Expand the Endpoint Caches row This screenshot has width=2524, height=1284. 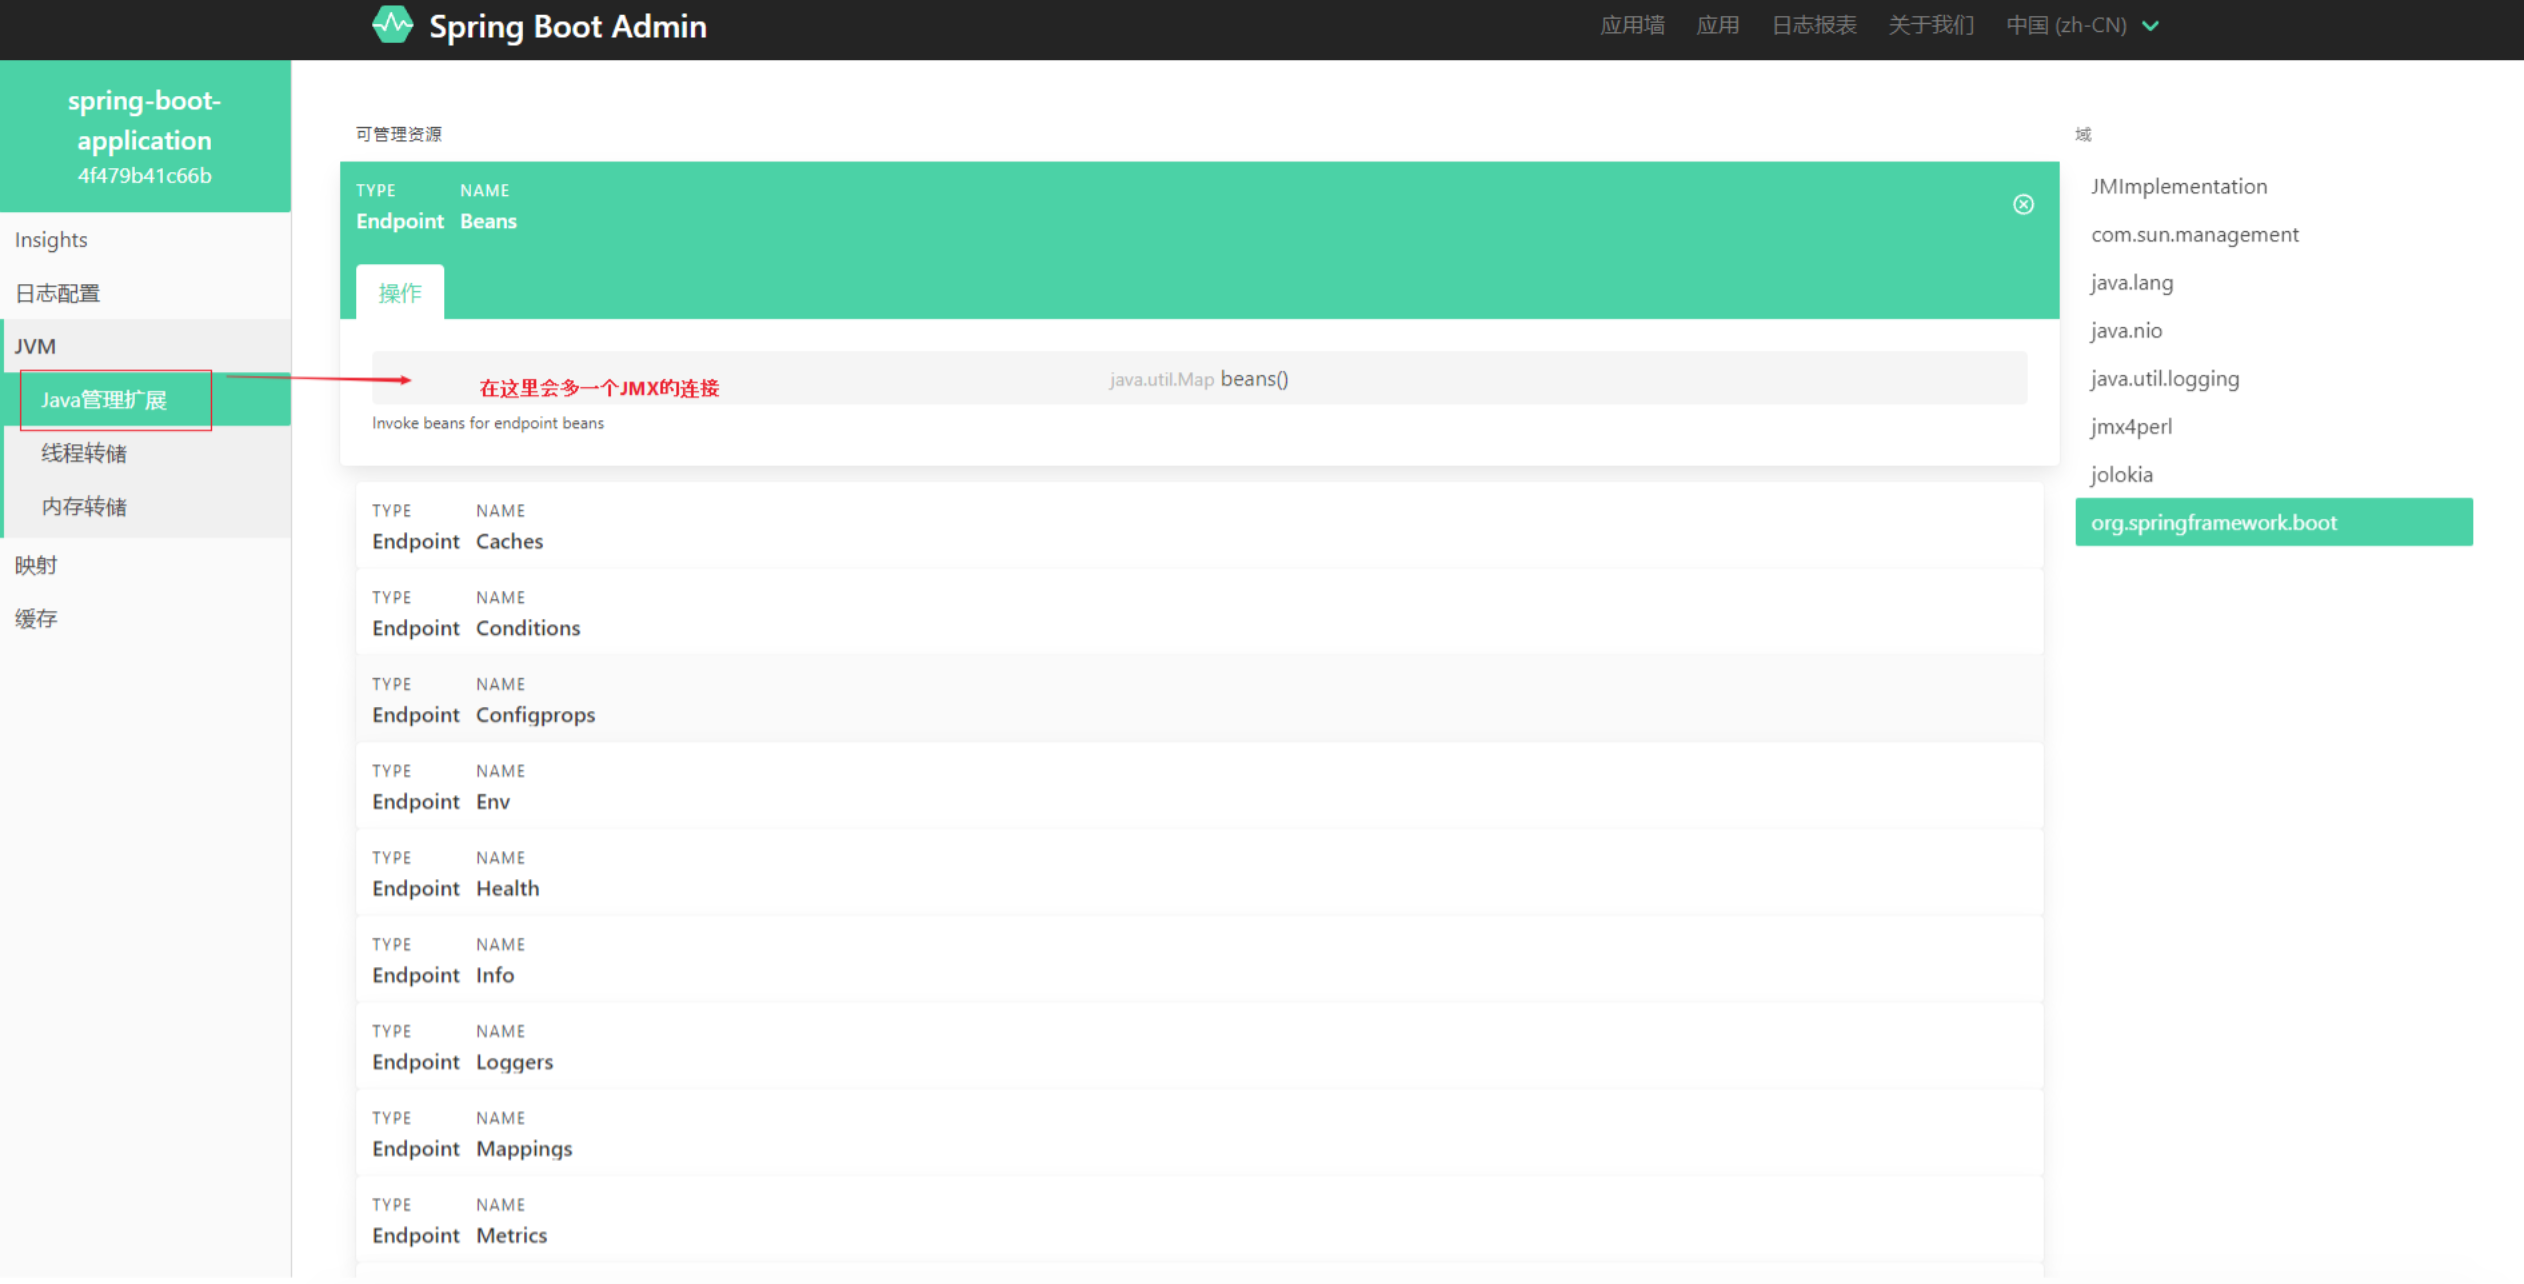tap(1199, 526)
